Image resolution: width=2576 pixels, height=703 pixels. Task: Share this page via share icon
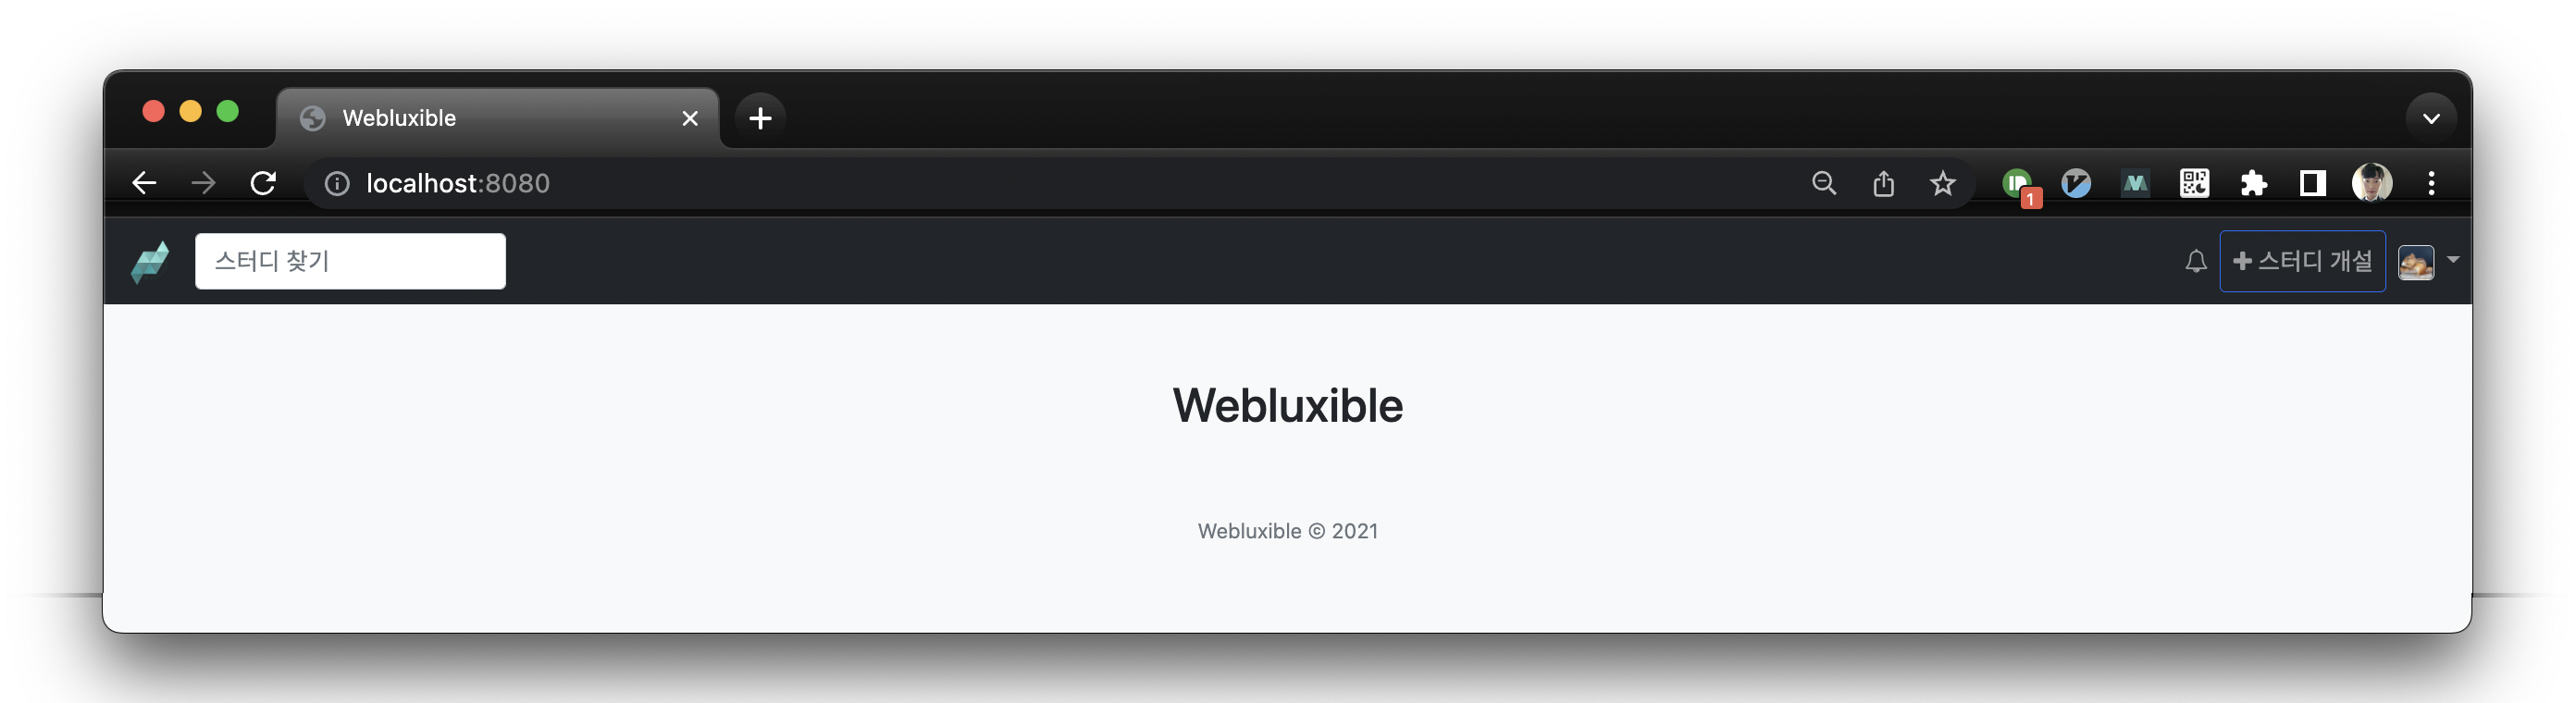[1883, 183]
